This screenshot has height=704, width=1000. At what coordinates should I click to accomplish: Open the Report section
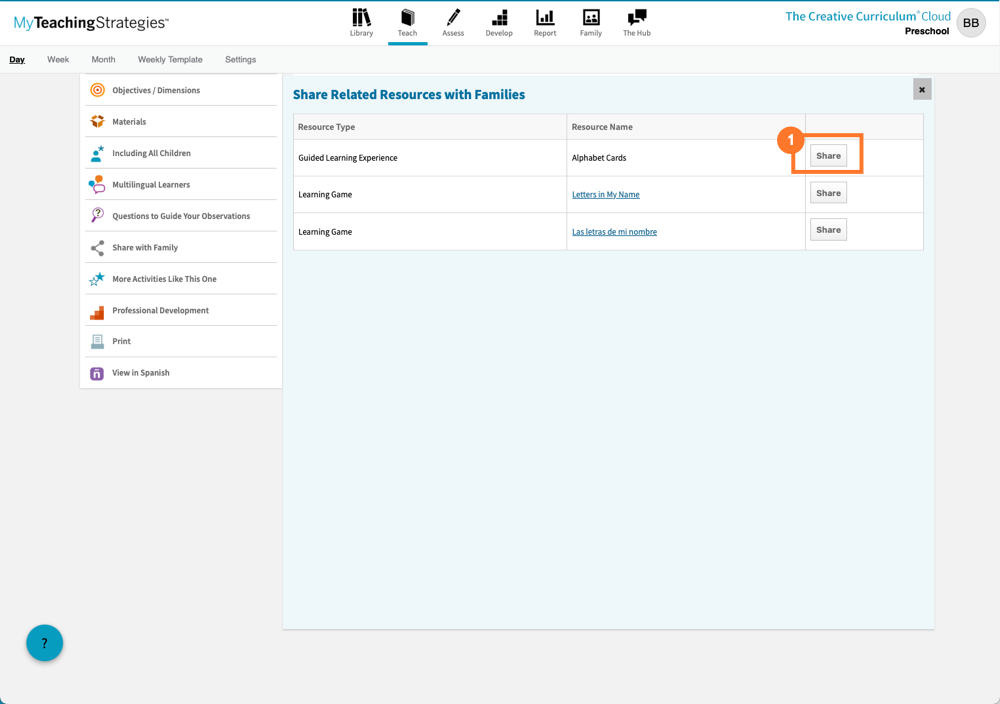(544, 22)
